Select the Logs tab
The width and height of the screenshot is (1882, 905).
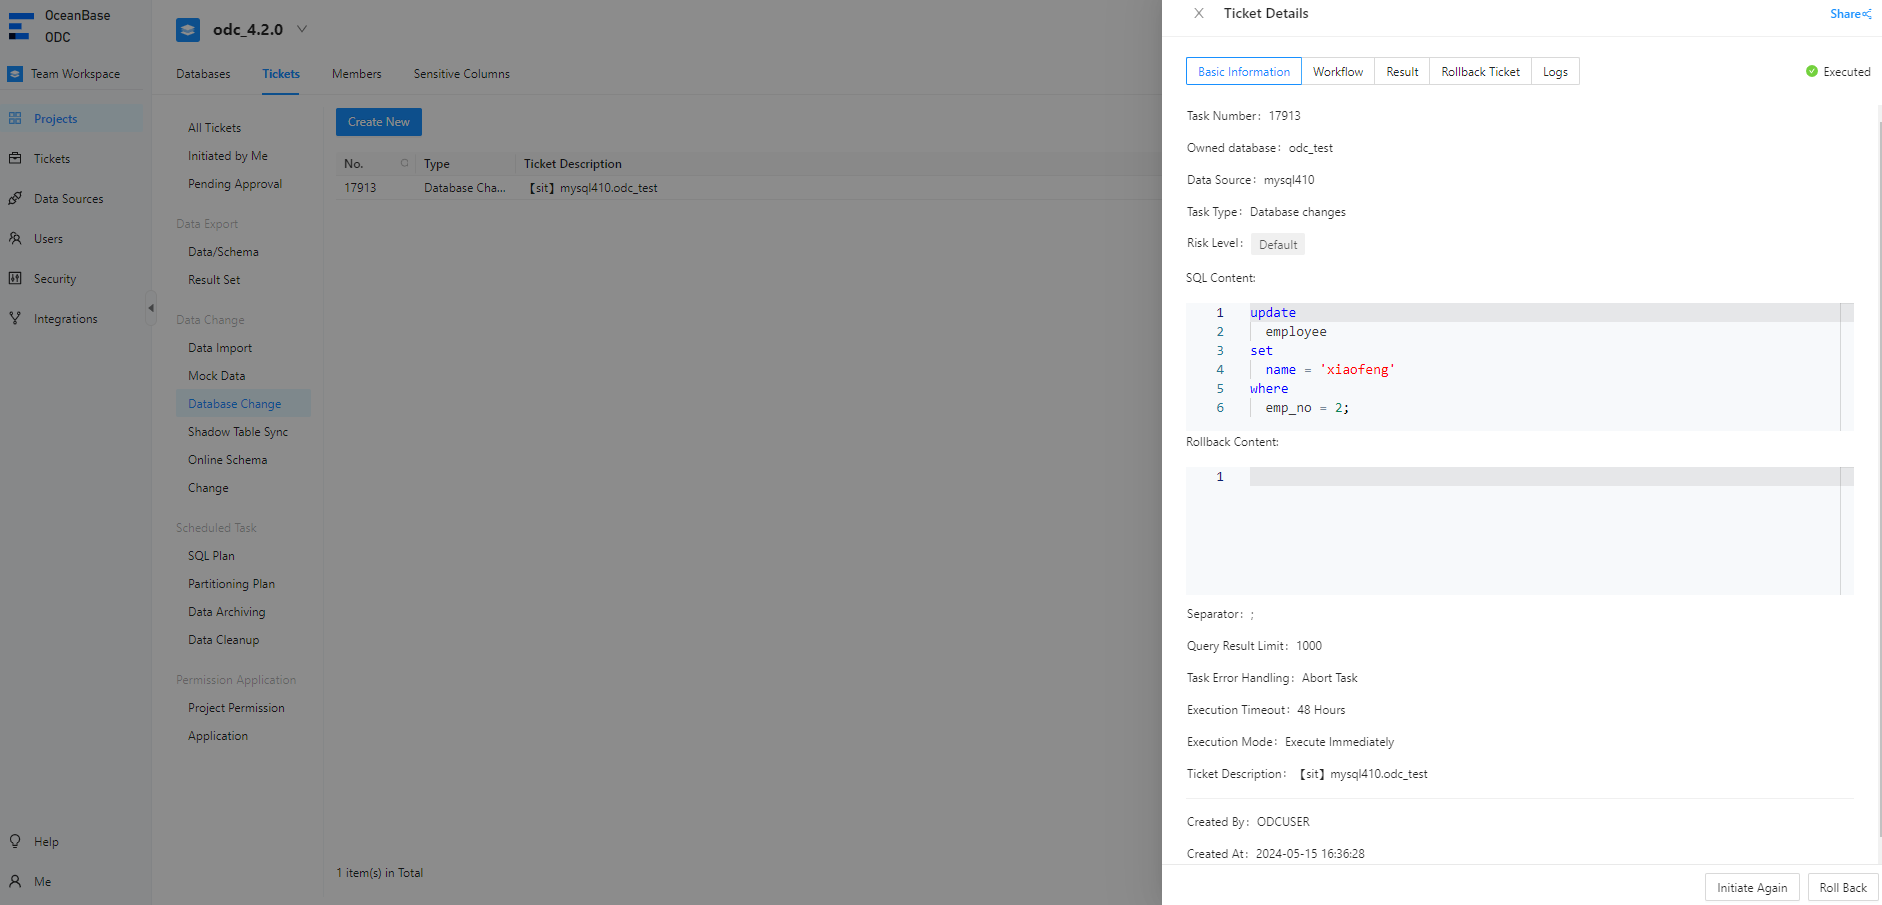(x=1555, y=72)
